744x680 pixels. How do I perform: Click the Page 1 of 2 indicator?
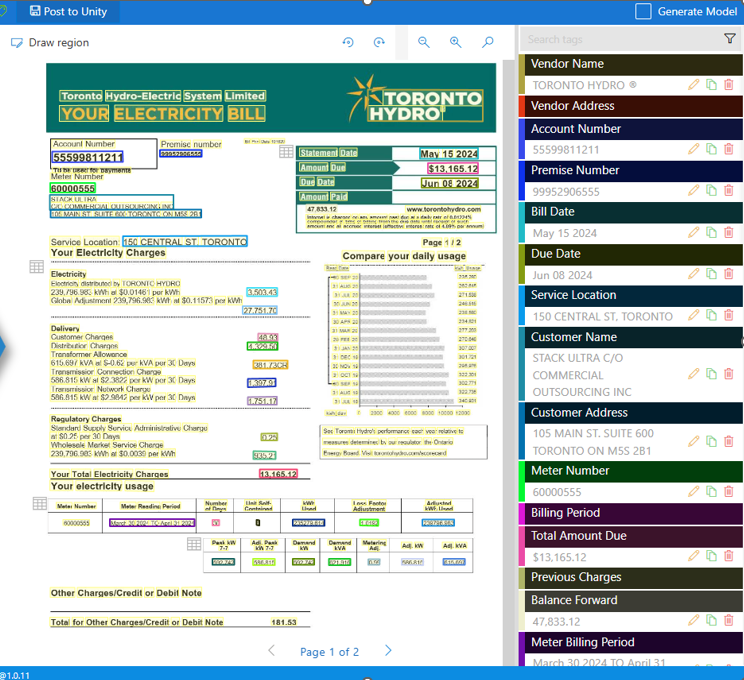pyautogui.click(x=329, y=652)
